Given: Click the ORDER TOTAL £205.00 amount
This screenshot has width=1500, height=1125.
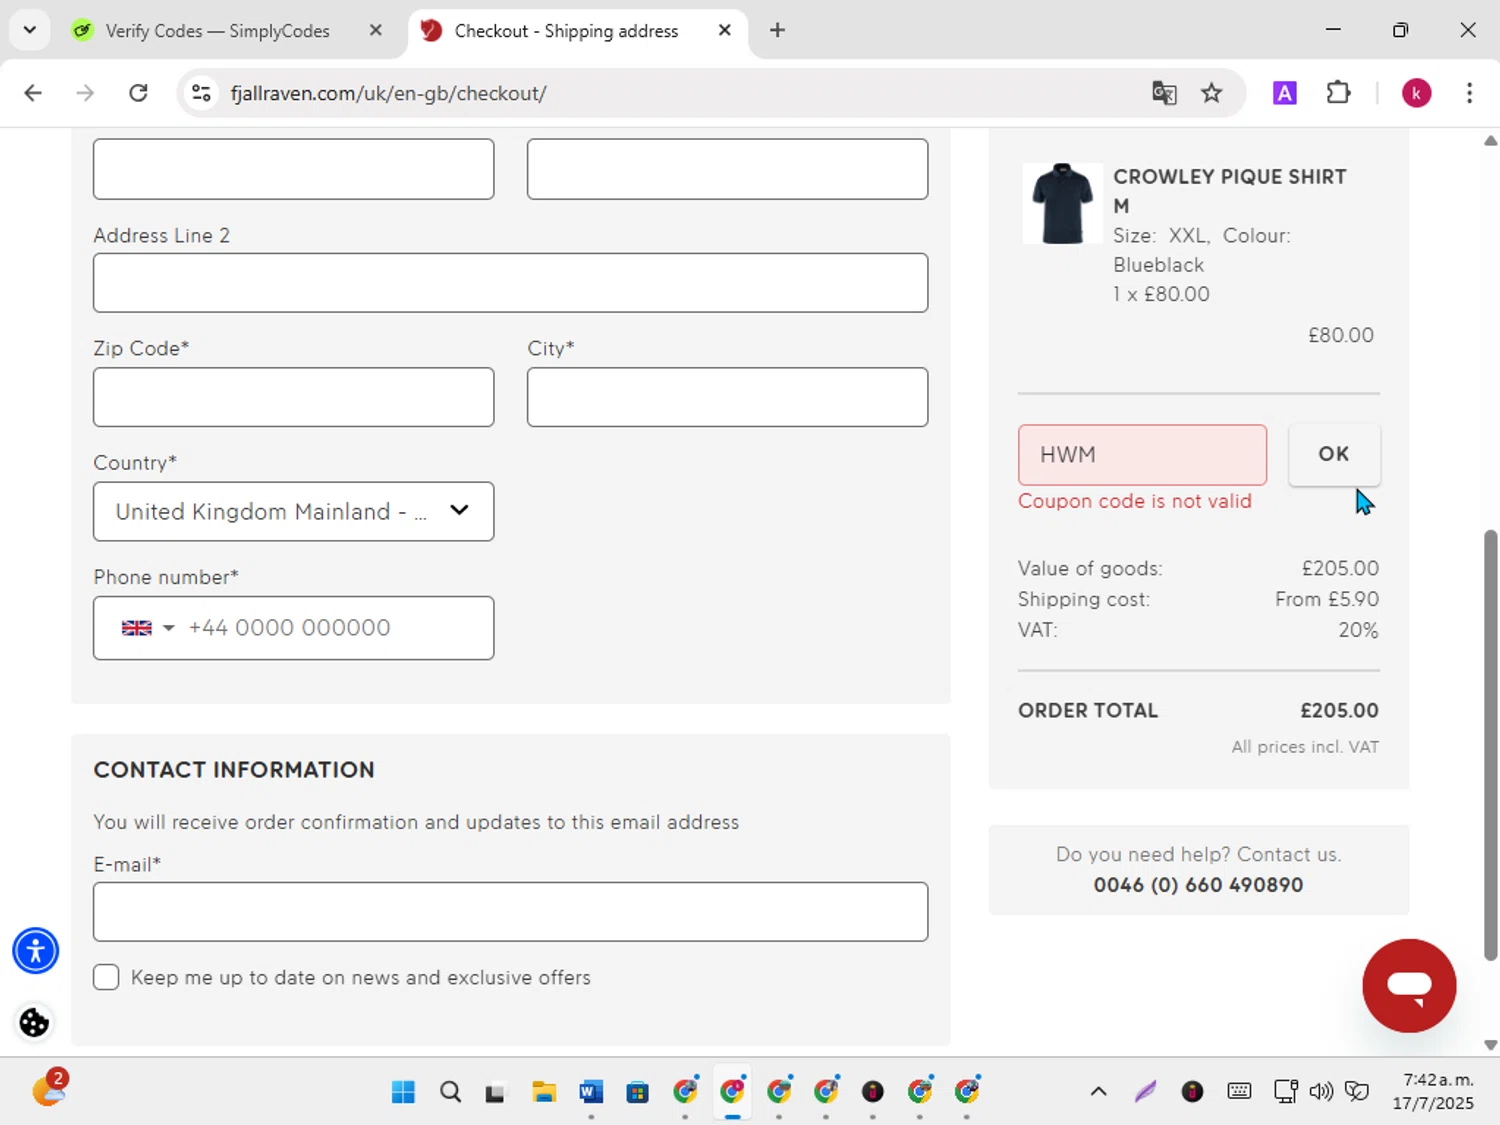Looking at the screenshot, I should click(x=1339, y=711).
